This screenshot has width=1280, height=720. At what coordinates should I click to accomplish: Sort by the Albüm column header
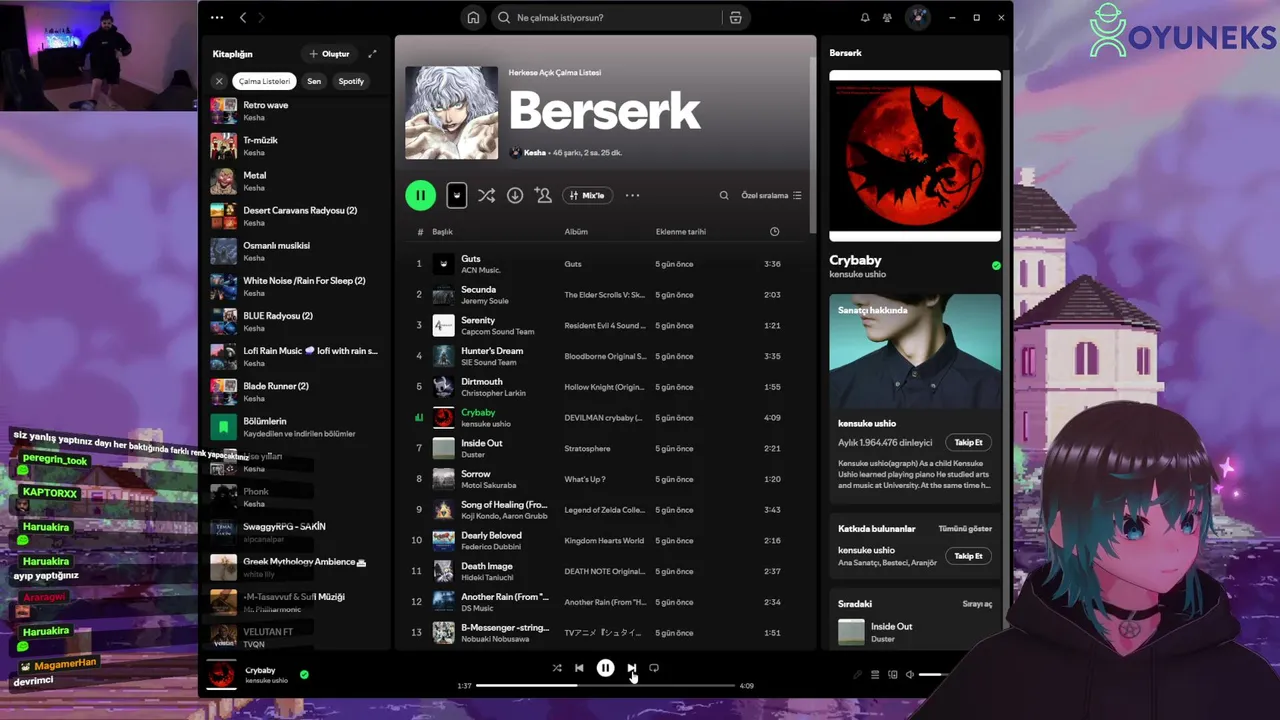[x=576, y=232]
